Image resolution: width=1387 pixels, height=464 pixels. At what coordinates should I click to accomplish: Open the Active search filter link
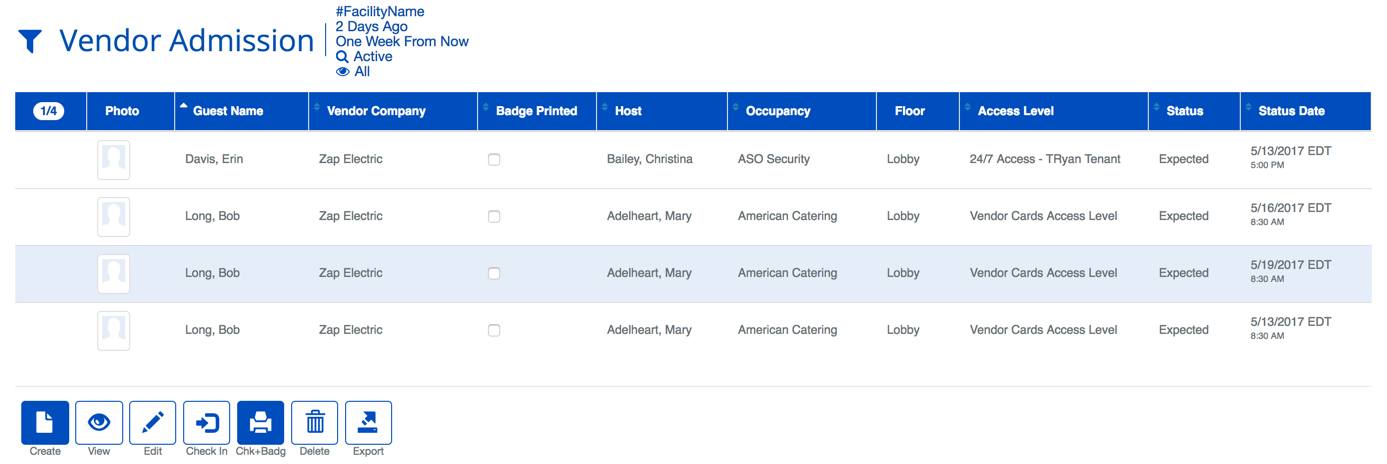tap(372, 57)
